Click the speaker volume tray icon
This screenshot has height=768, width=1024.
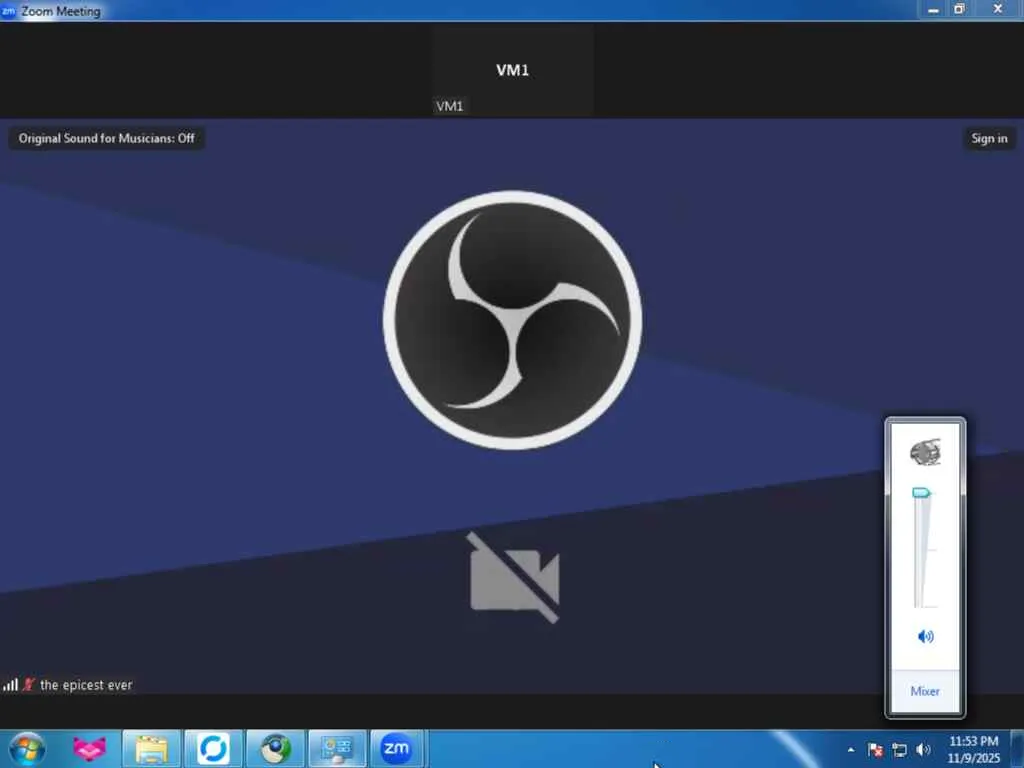[x=923, y=750]
